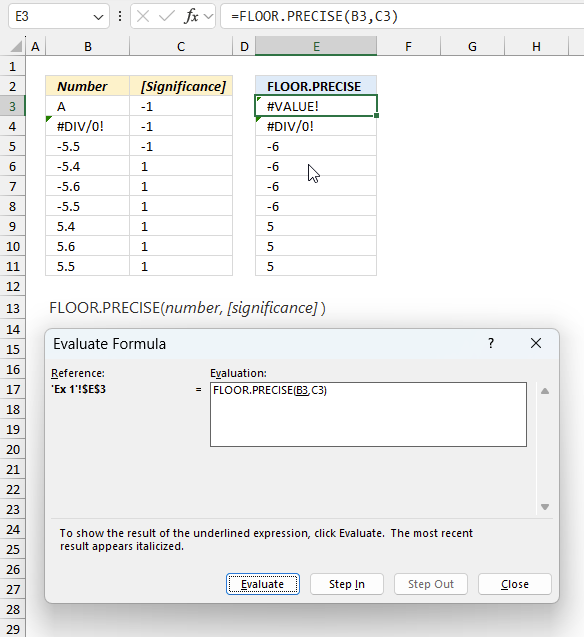Click the X icon of Evaluate Formula dialog

coord(536,343)
